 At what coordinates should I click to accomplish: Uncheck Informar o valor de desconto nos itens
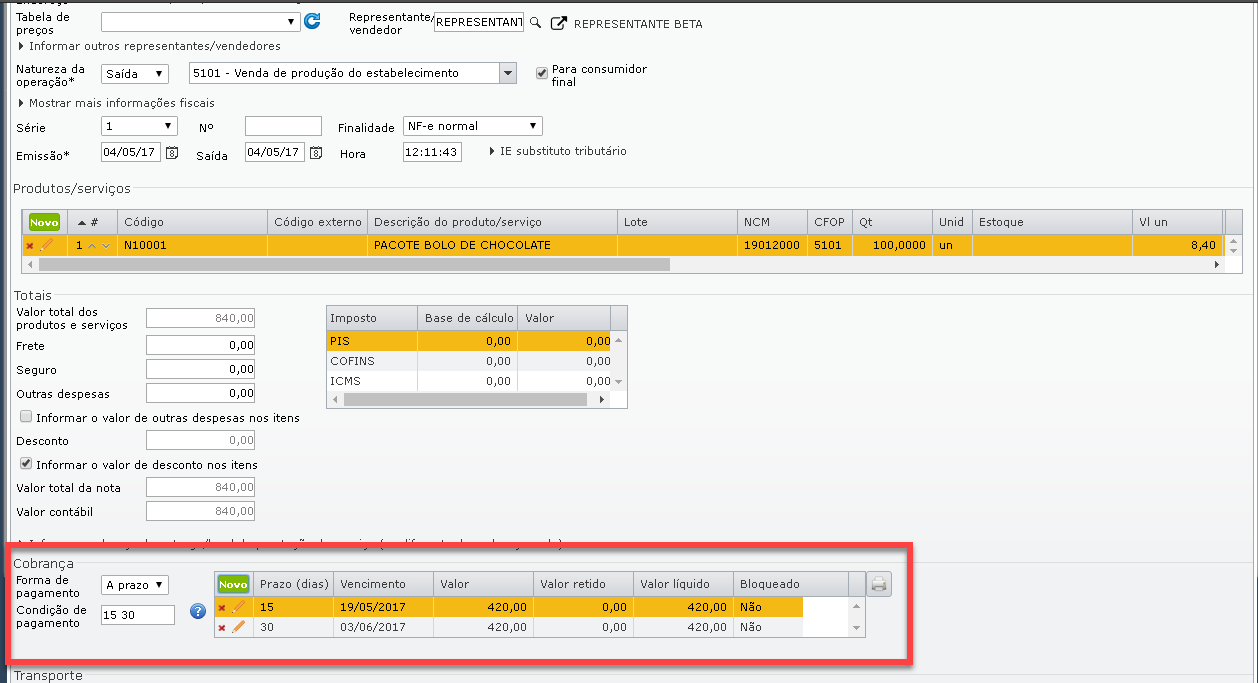pos(27,464)
